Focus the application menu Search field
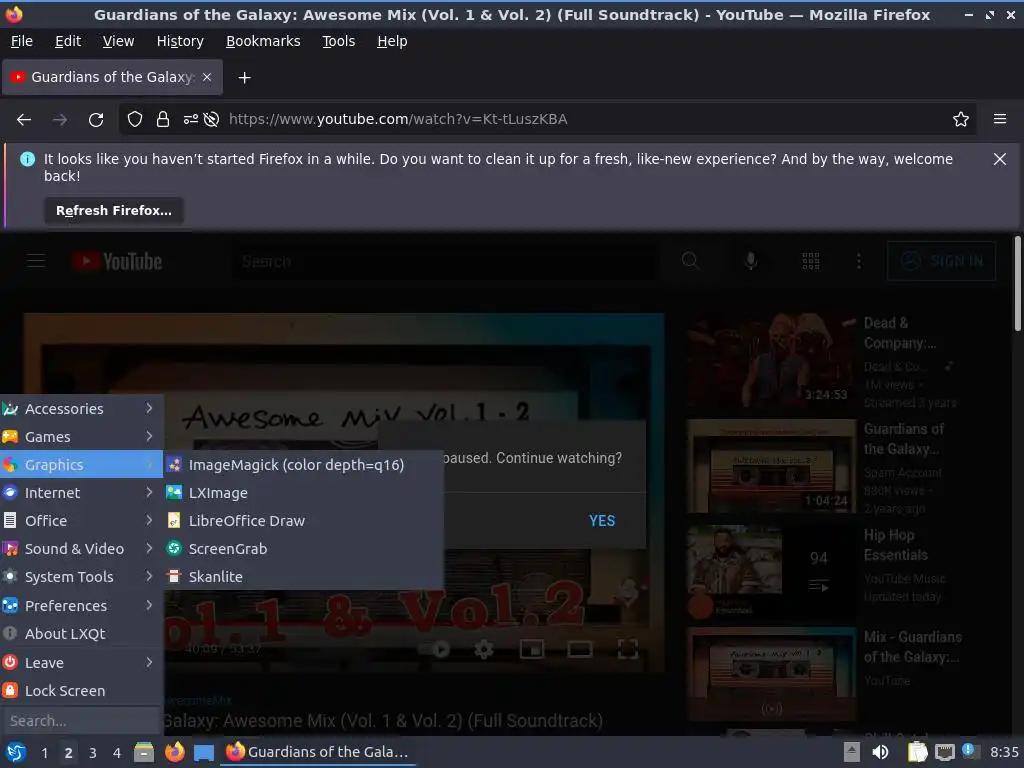Screen dimensions: 1024x768 [81, 720]
